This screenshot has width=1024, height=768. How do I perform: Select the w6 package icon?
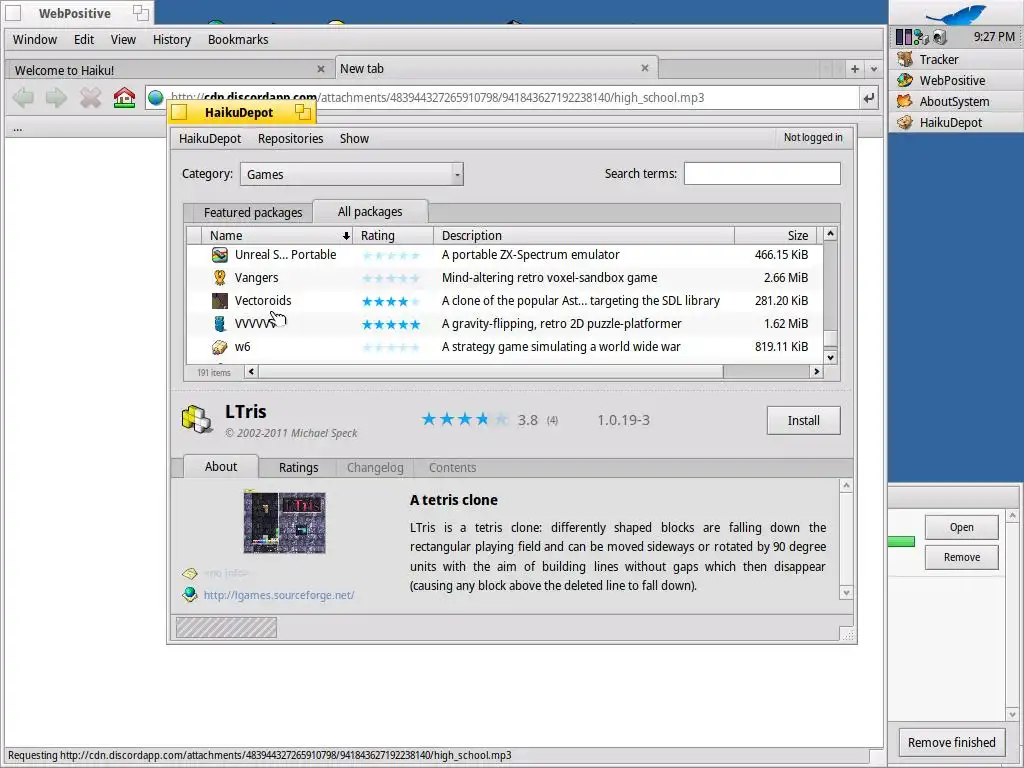[x=220, y=347]
